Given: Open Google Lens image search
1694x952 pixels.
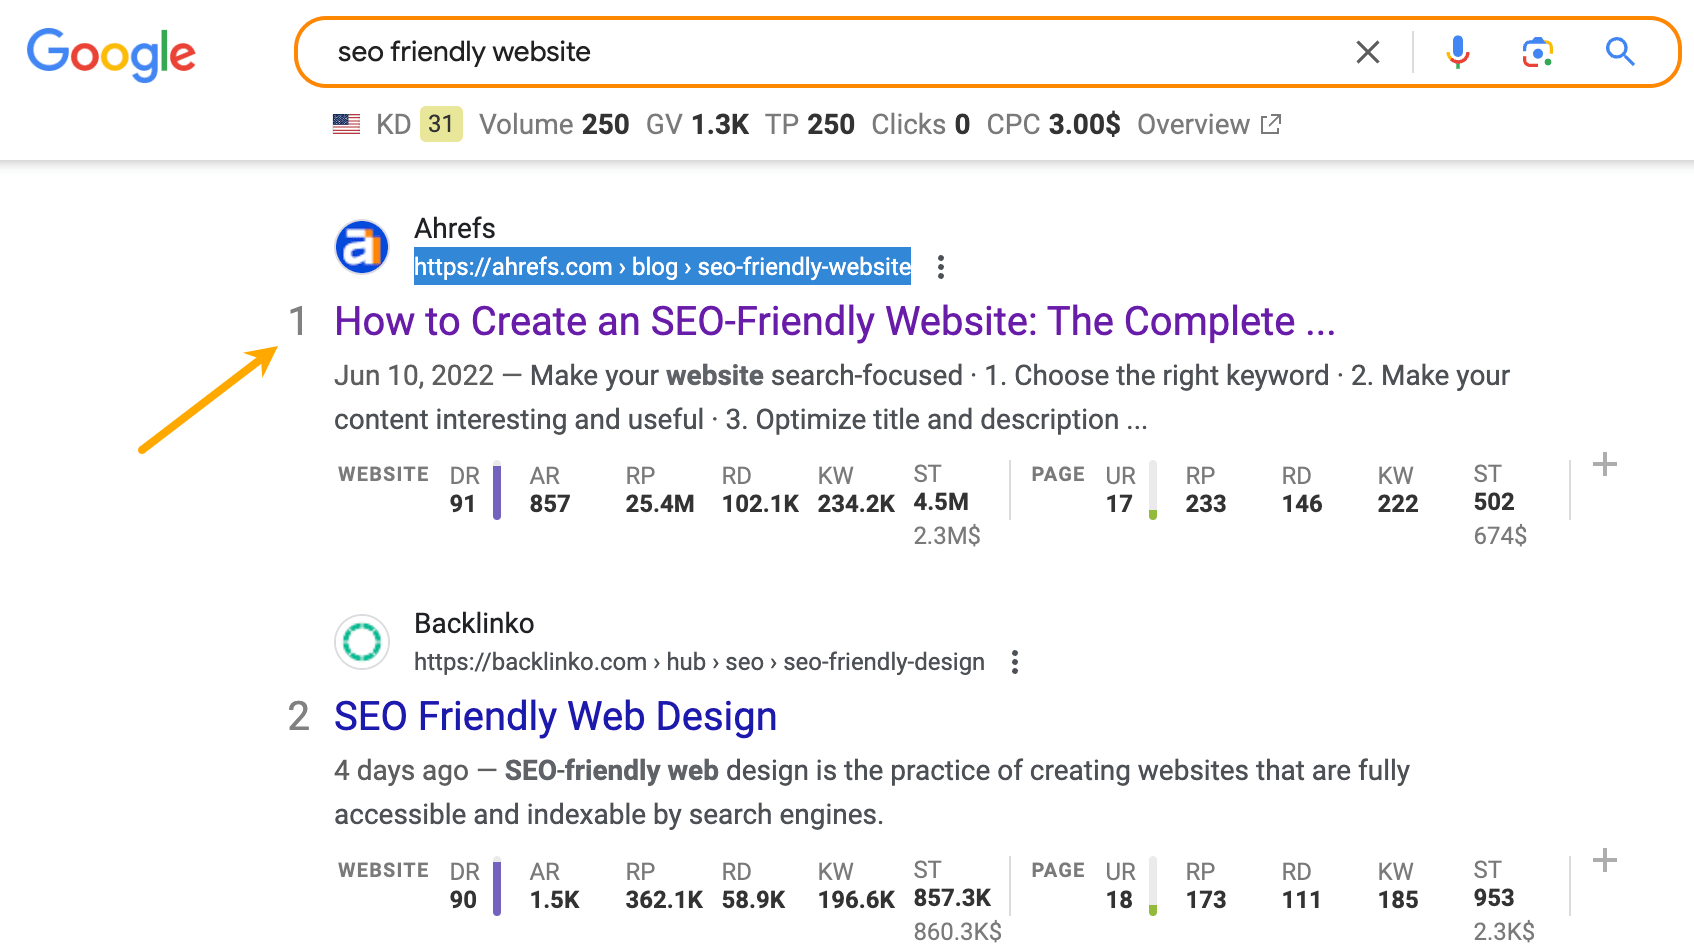Looking at the screenshot, I should click(x=1538, y=51).
